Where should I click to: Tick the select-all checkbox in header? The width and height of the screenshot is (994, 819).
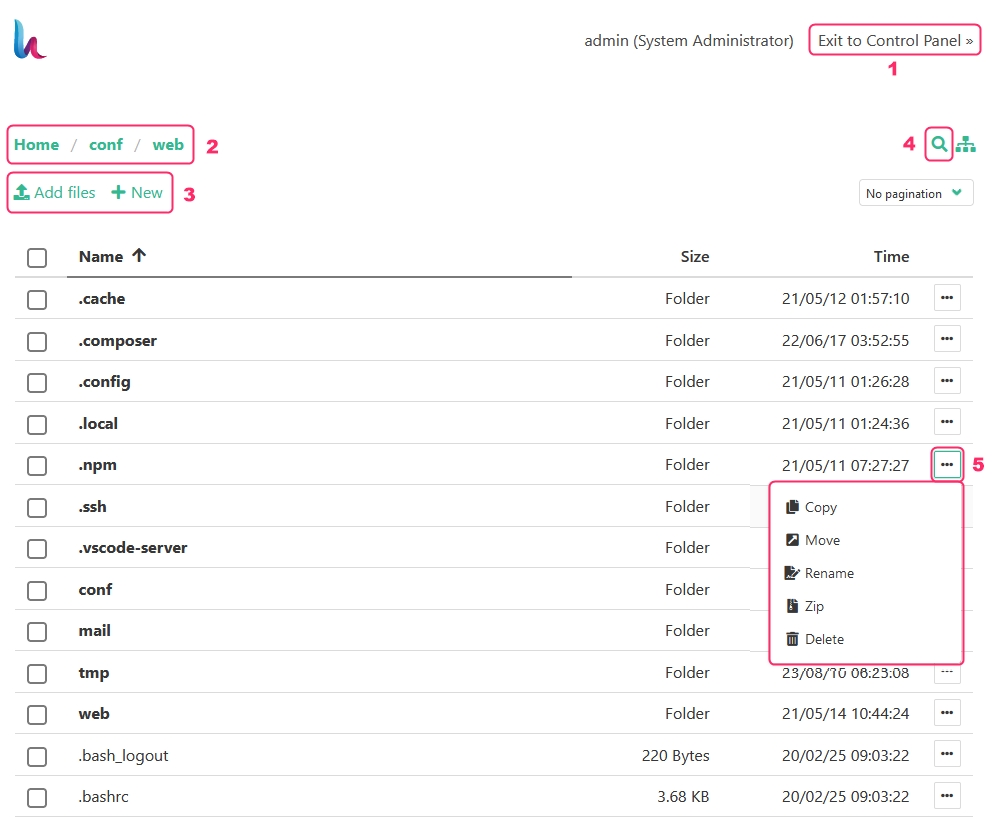click(x=37, y=258)
